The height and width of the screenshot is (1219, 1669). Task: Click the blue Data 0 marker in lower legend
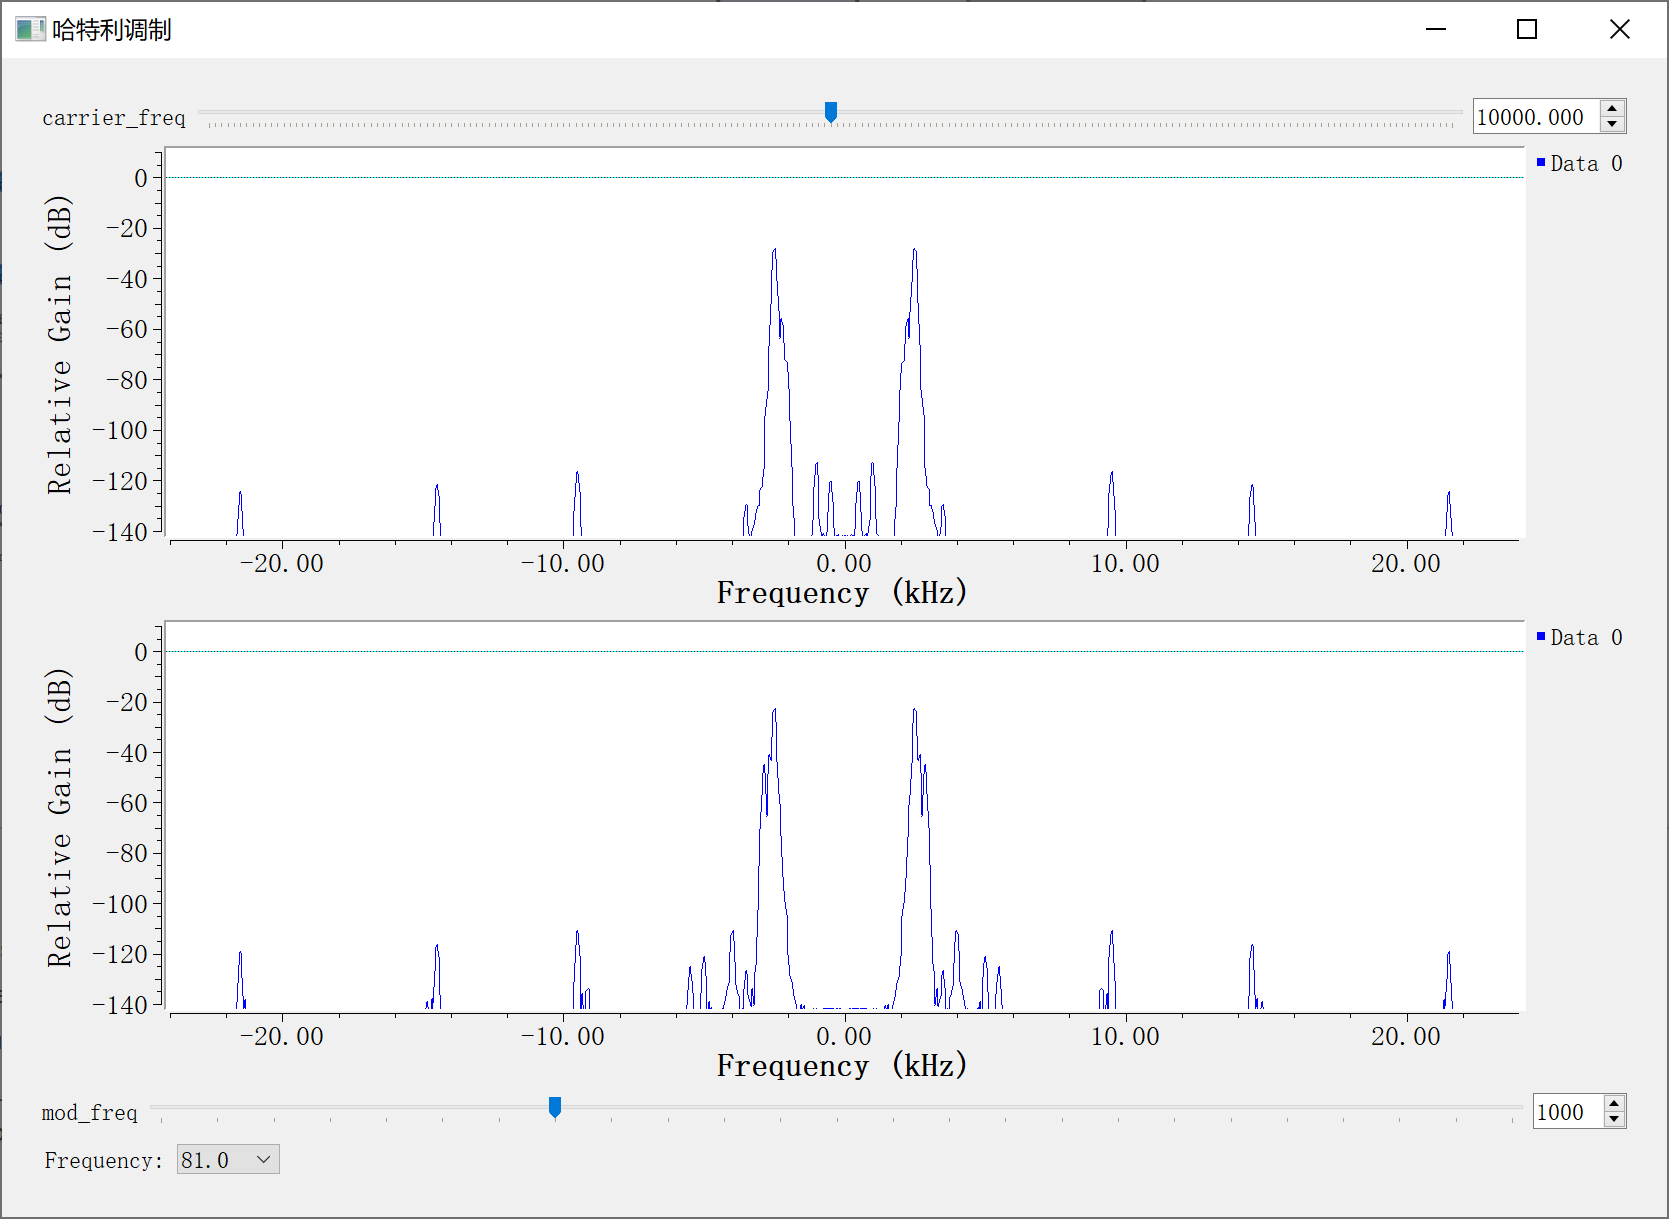click(x=1541, y=636)
